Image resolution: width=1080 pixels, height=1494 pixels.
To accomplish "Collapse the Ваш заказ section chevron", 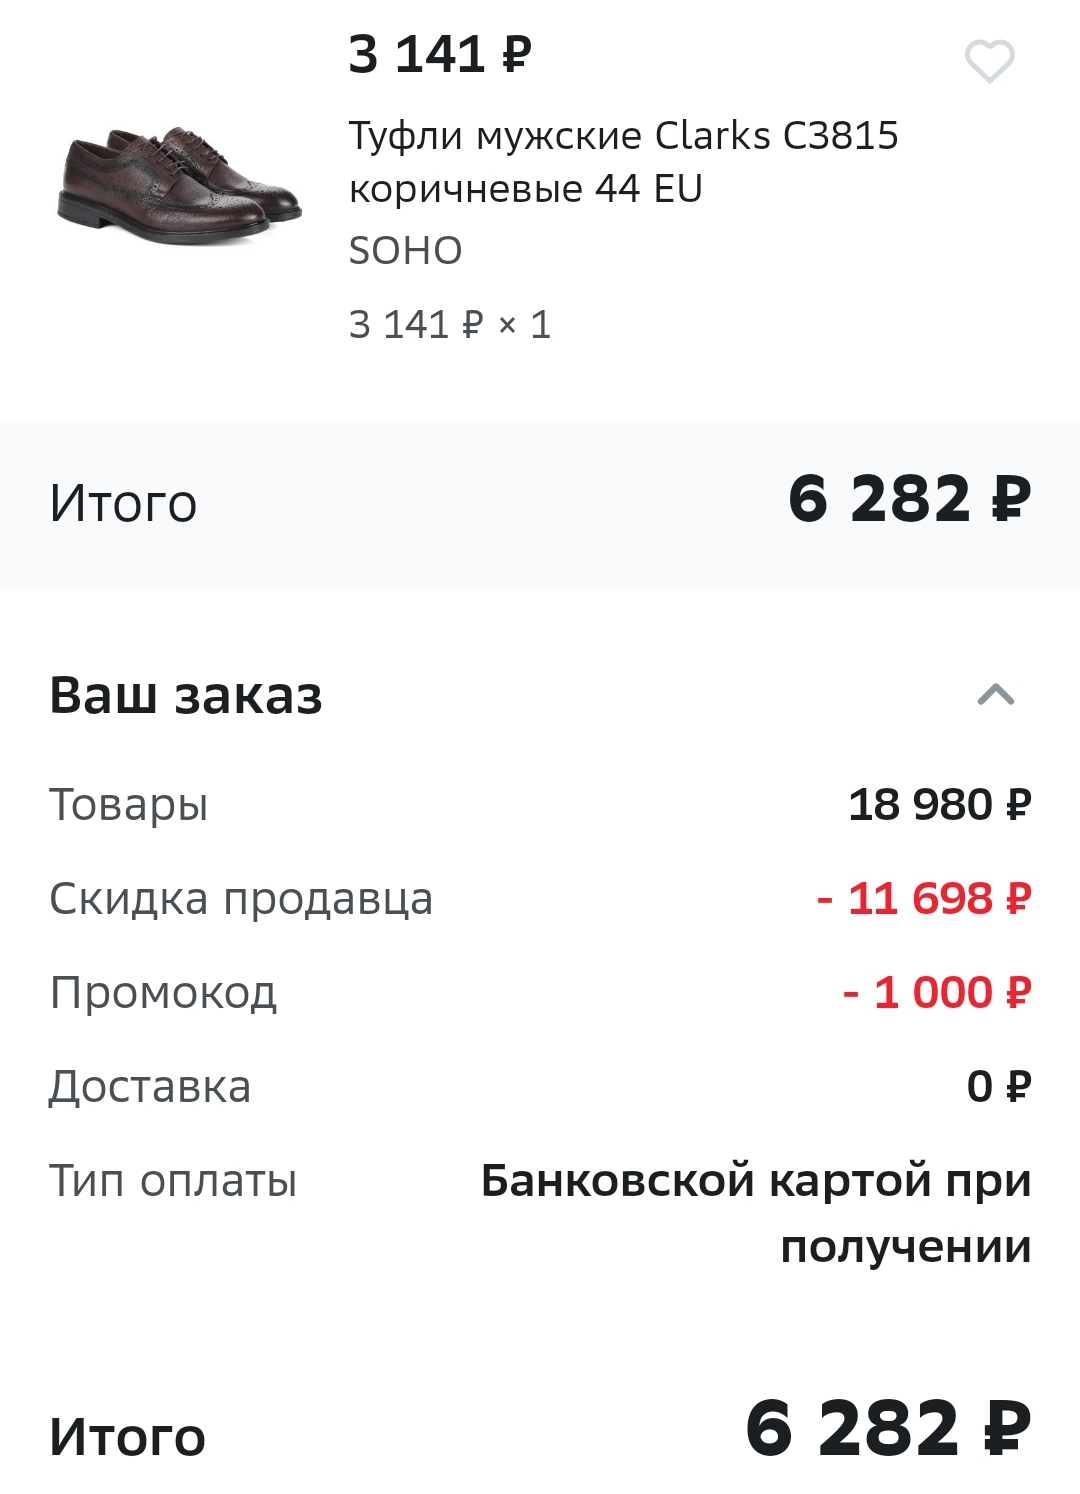I will pyautogui.click(x=995, y=694).
